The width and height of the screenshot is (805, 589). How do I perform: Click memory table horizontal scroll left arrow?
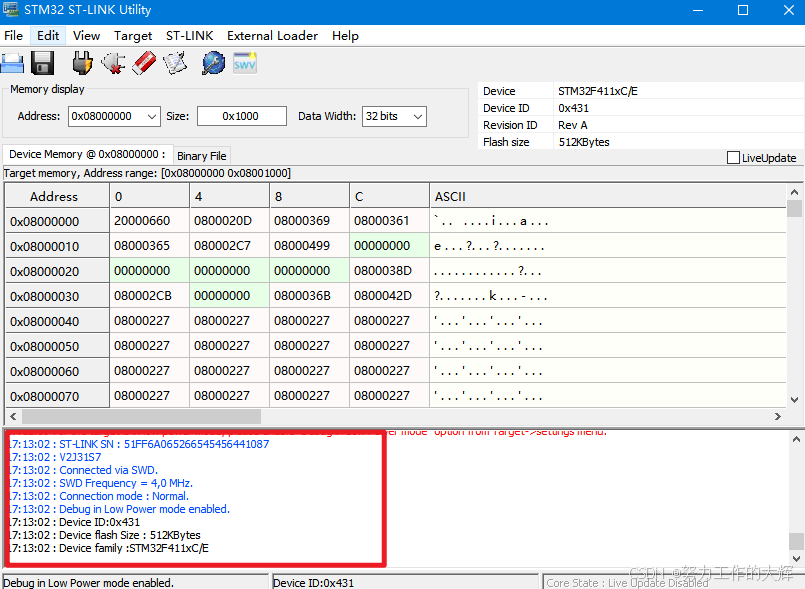tap(13, 416)
